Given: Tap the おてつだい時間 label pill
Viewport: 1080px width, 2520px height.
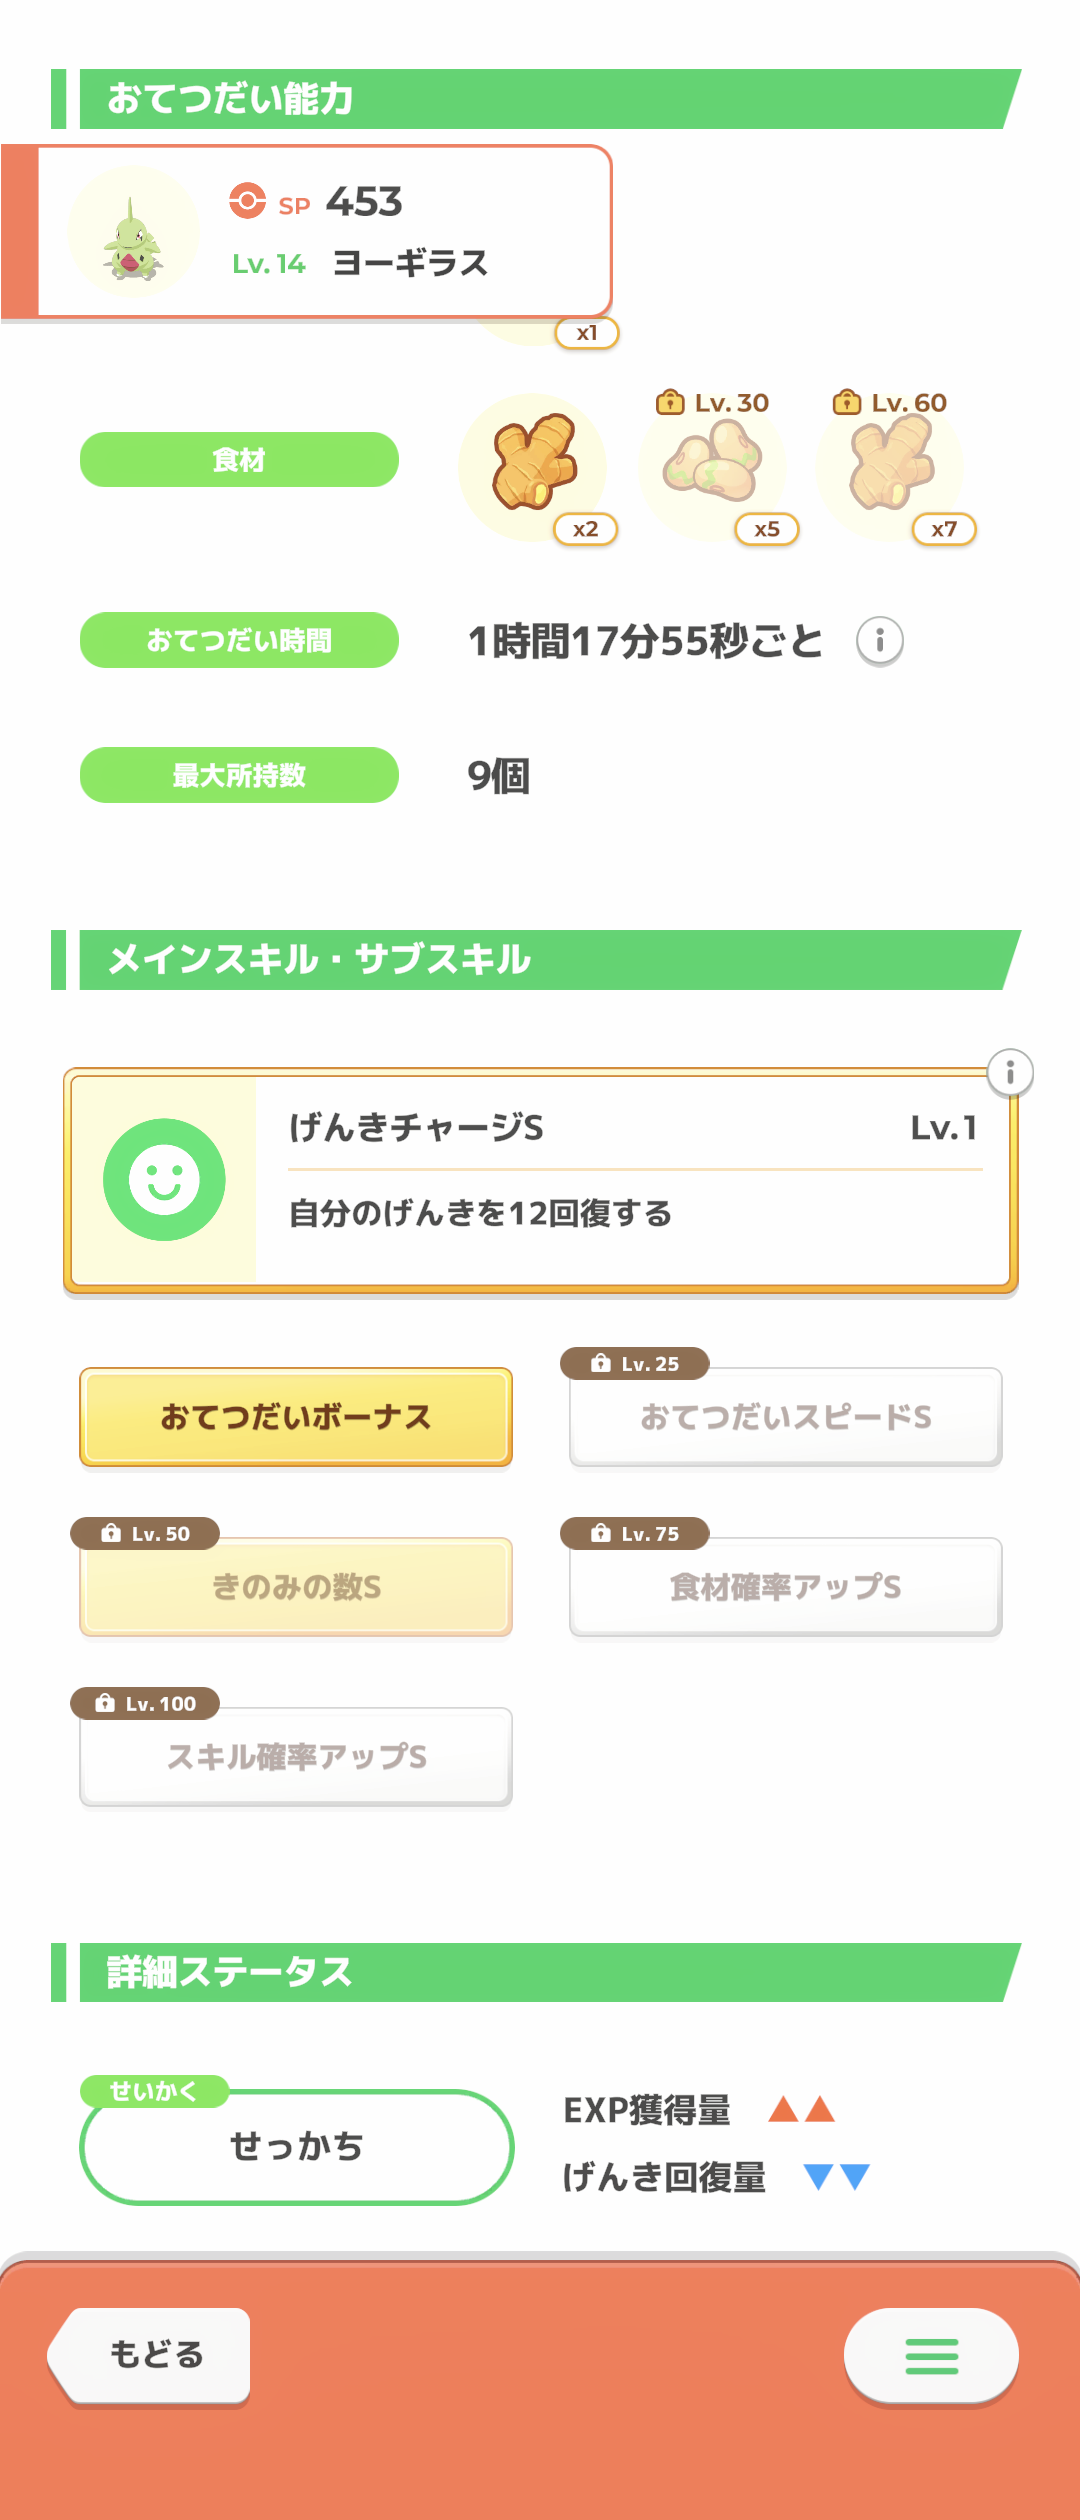Looking at the screenshot, I should pyautogui.click(x=239, y=640).
